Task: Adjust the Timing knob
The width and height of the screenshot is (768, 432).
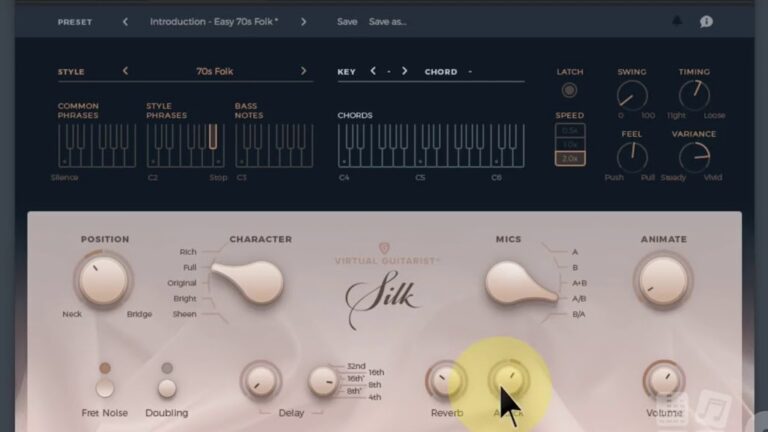Action: tap(695, 95)
